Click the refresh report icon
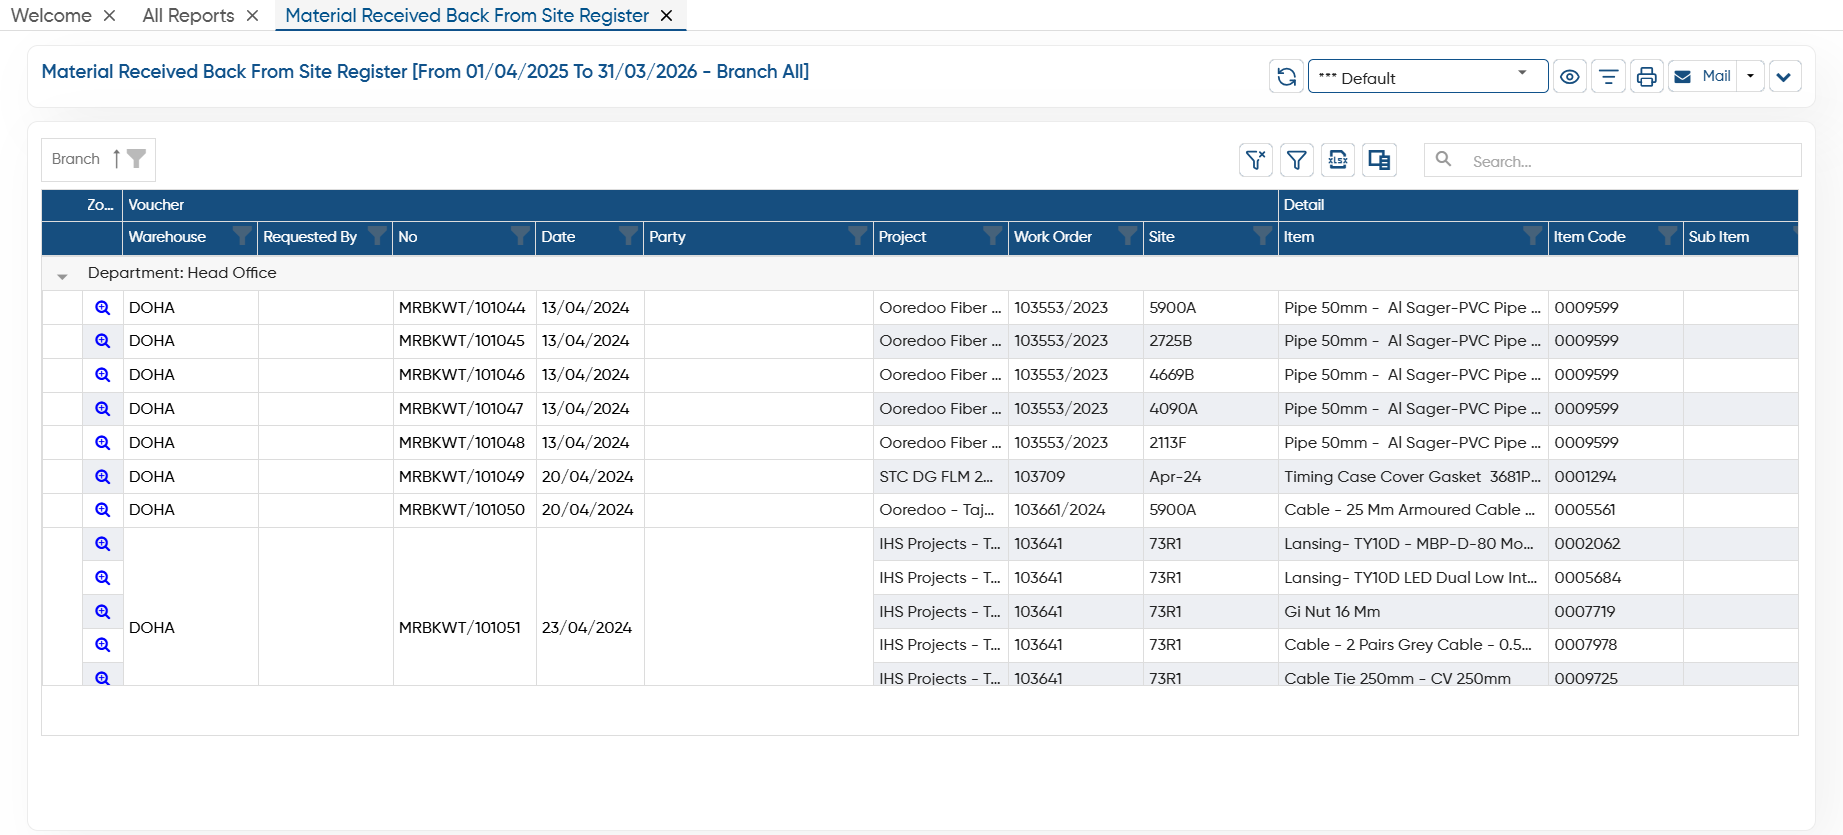The image size is (1843, 835). point(1286,76)
